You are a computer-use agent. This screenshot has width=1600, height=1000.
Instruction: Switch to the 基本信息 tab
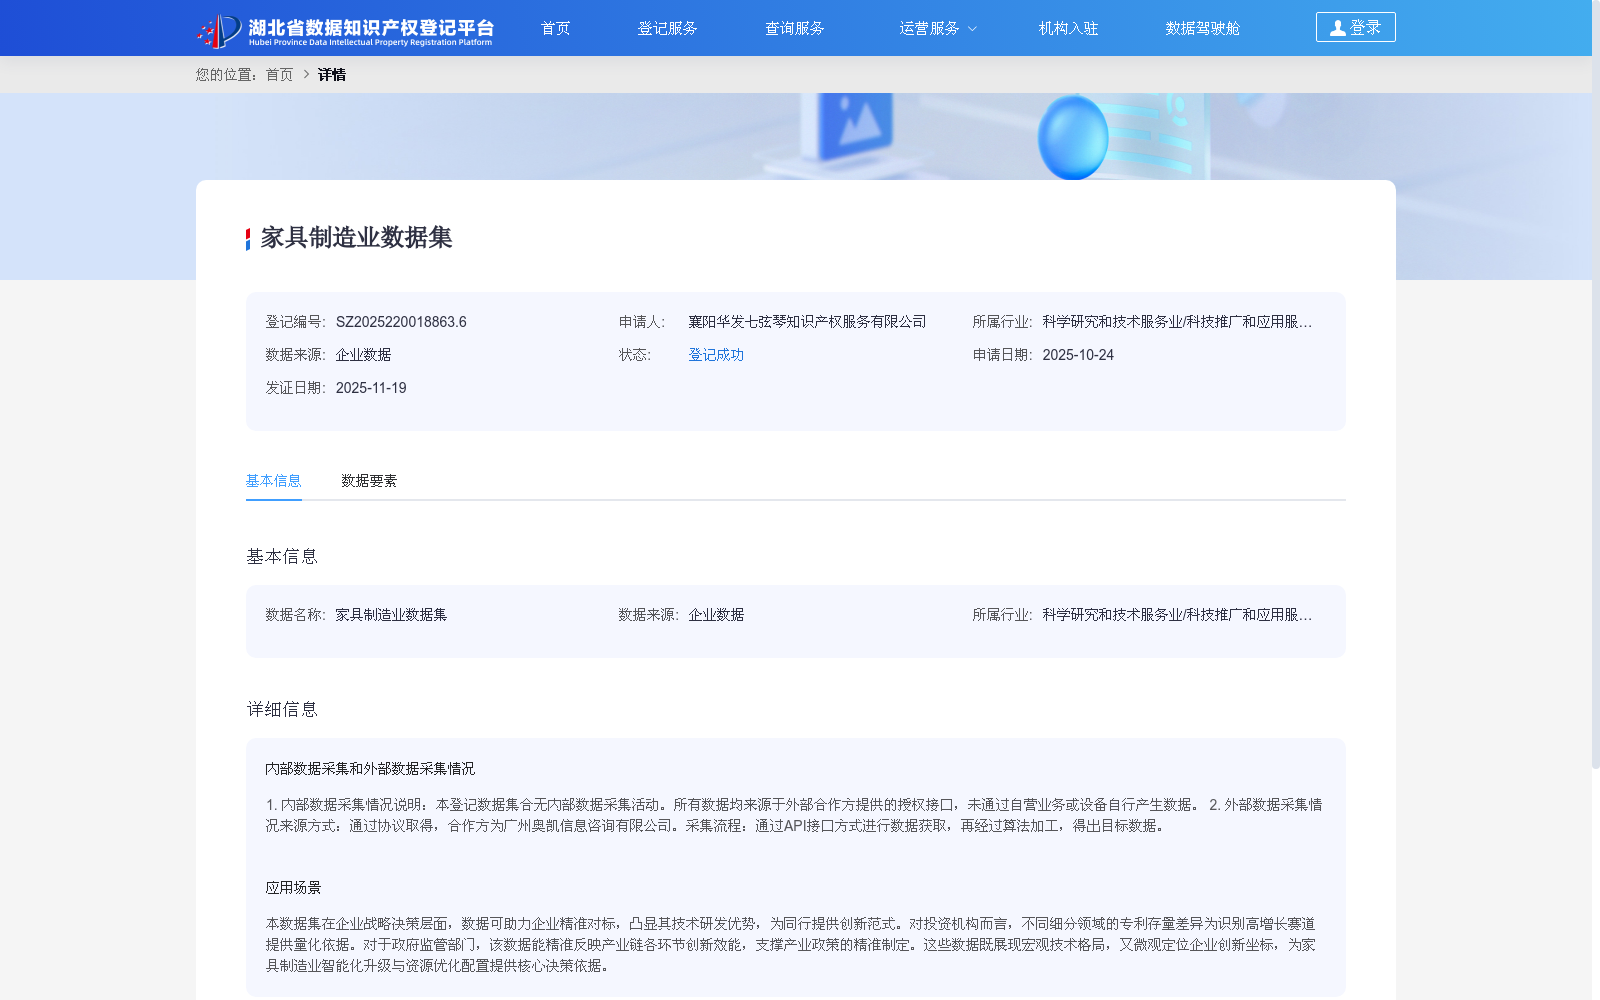(x=274, y=481)
